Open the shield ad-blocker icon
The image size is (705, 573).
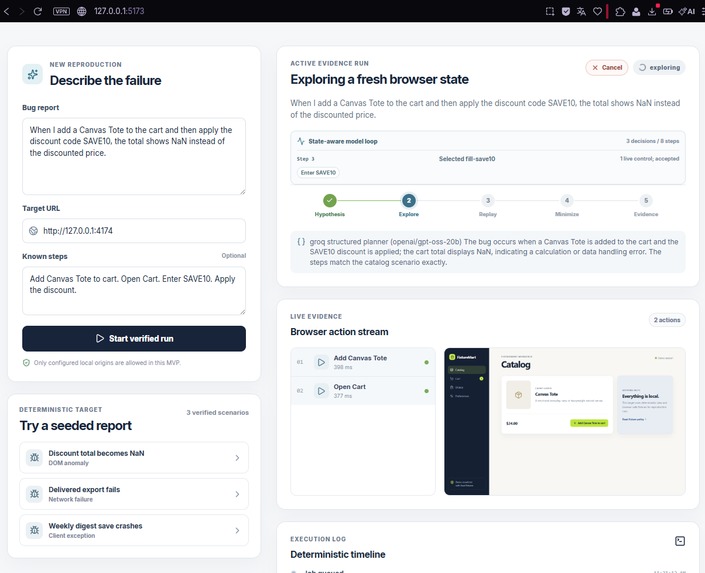tap(566, 11)
